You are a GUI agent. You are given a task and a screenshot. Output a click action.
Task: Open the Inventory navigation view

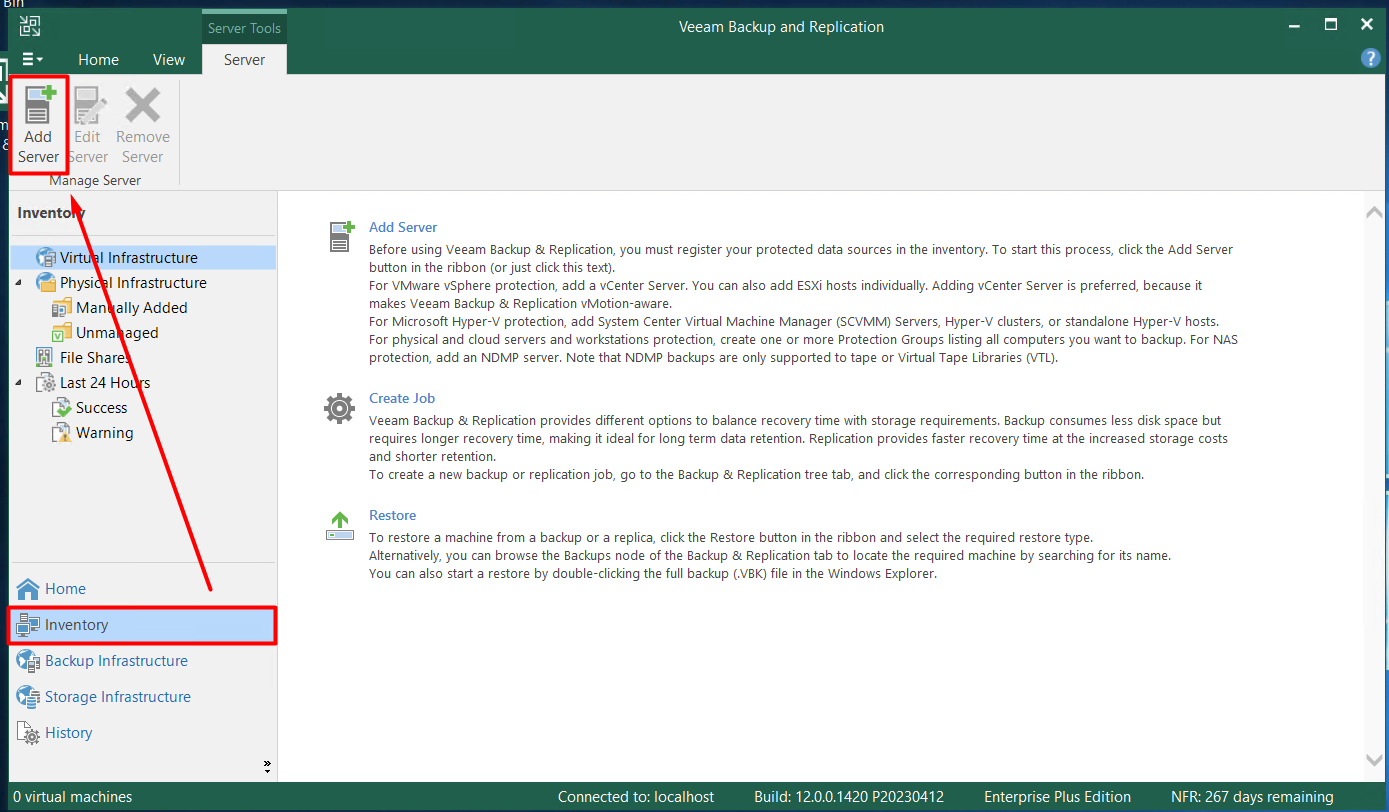coord(143,624)
